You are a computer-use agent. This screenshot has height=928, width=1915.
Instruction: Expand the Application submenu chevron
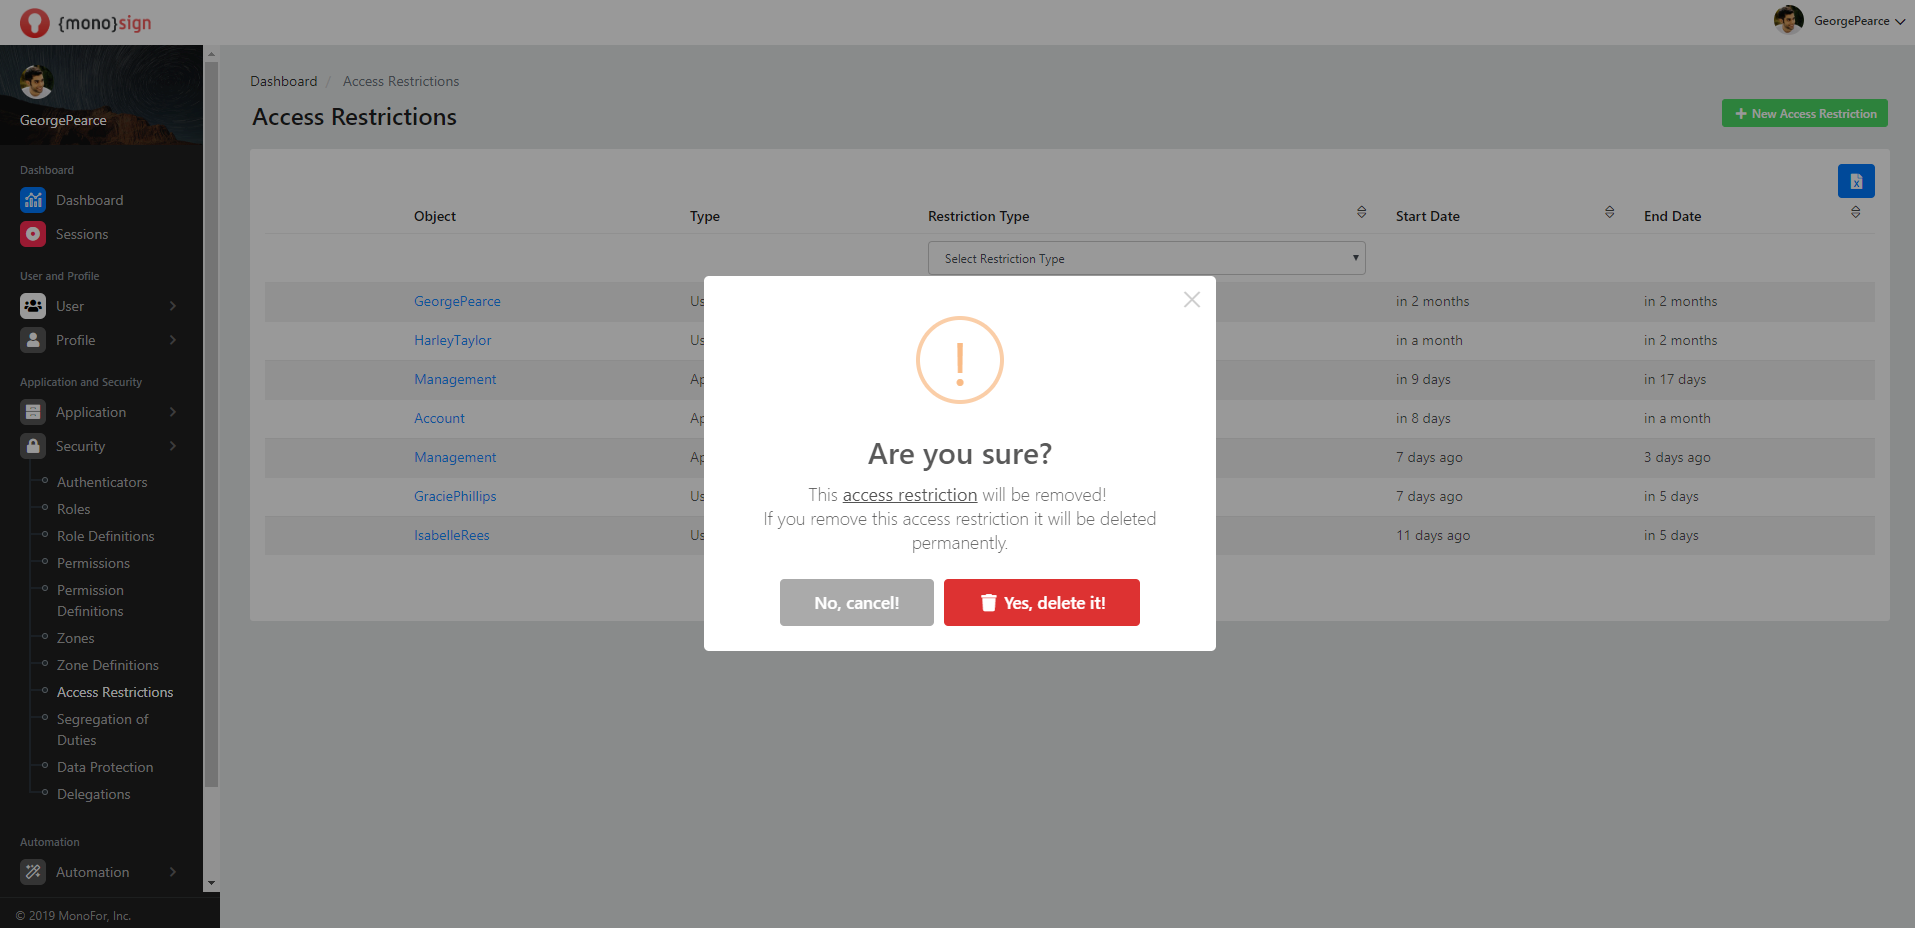coord(173,412)
